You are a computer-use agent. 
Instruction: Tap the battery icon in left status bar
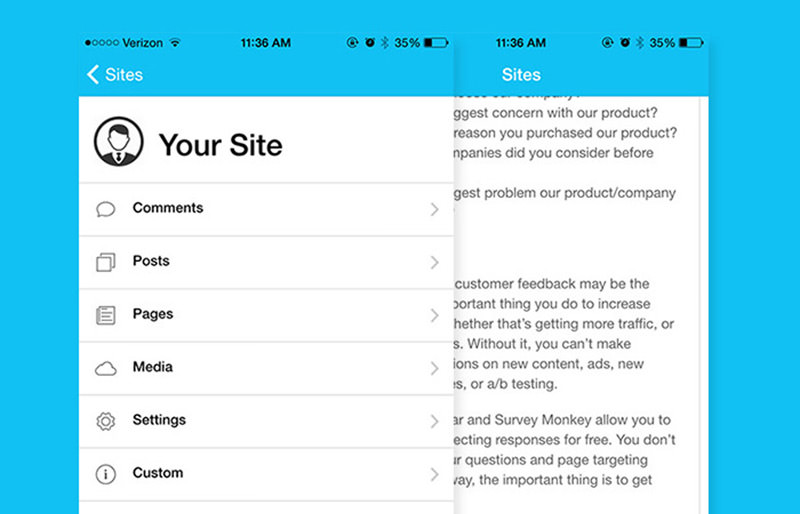pyautogui.click(x=436, y=42)
